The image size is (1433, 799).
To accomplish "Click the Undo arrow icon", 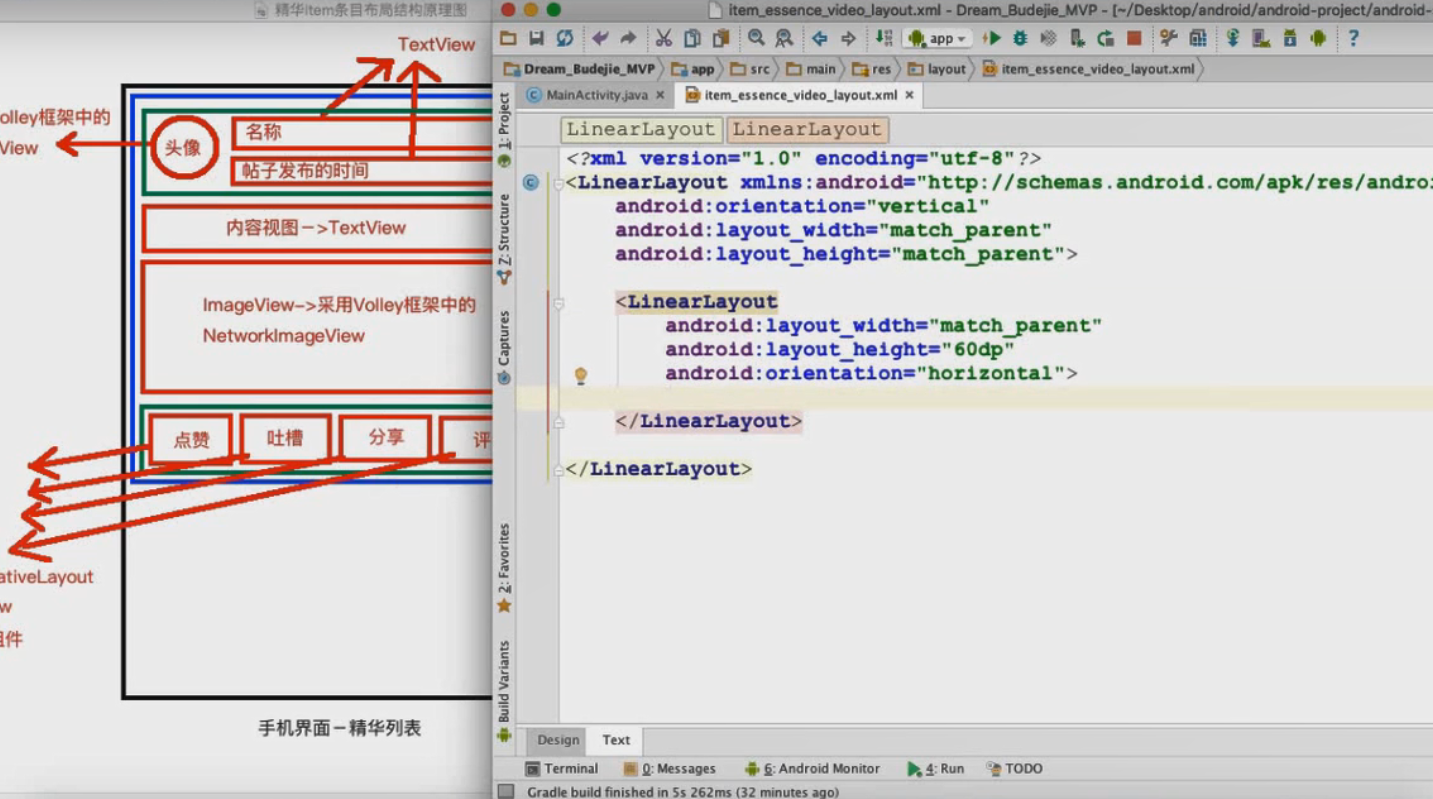I will pos(600,38).
